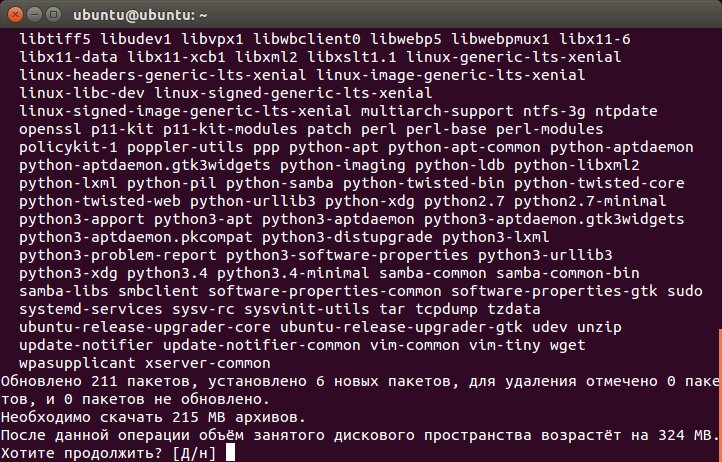Image resolution: width=722 pixels, height=462 pixels.
Task: Maximize the terminal window
Action: coord(54,15)
